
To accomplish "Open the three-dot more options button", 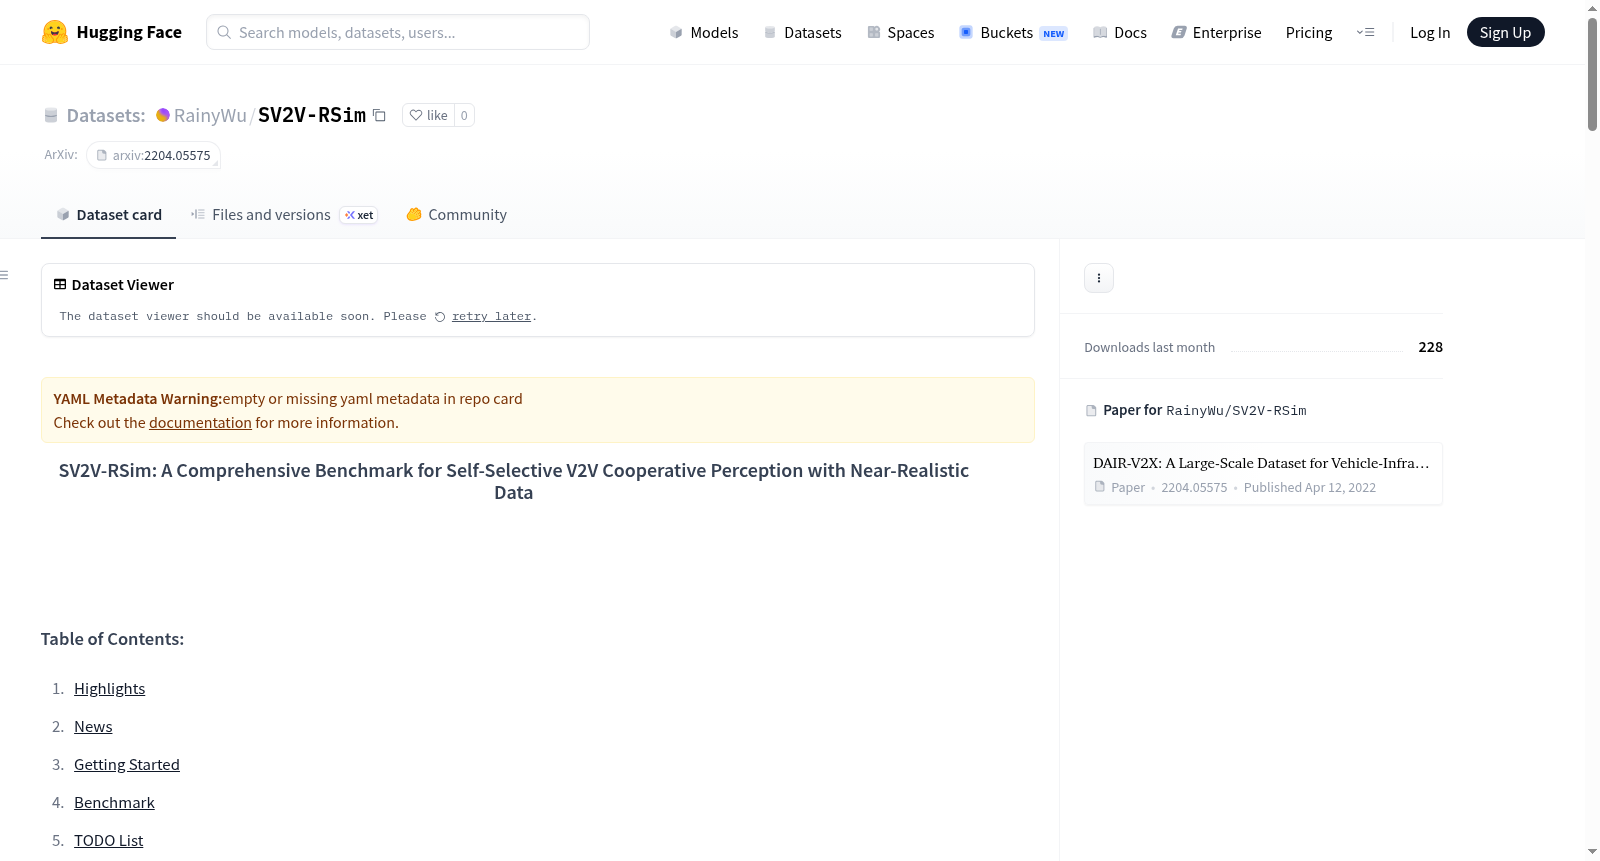I will 1099,278.
